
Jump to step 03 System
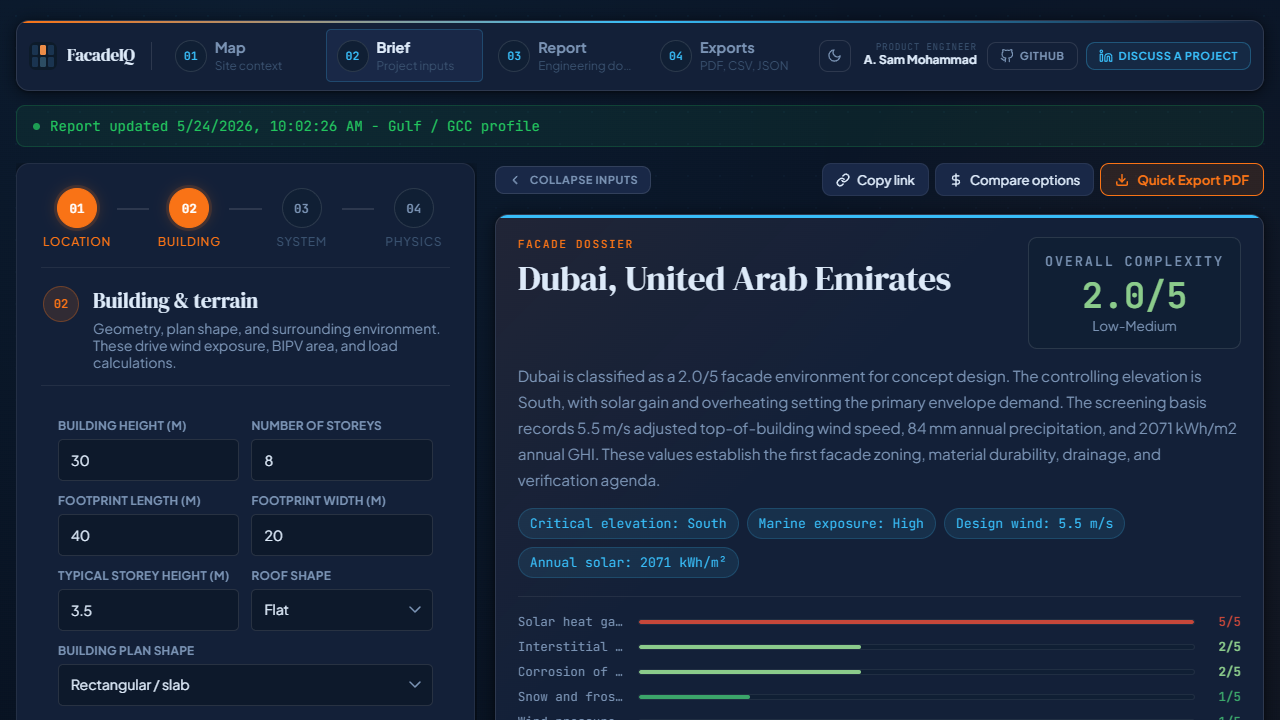(301, 208)
